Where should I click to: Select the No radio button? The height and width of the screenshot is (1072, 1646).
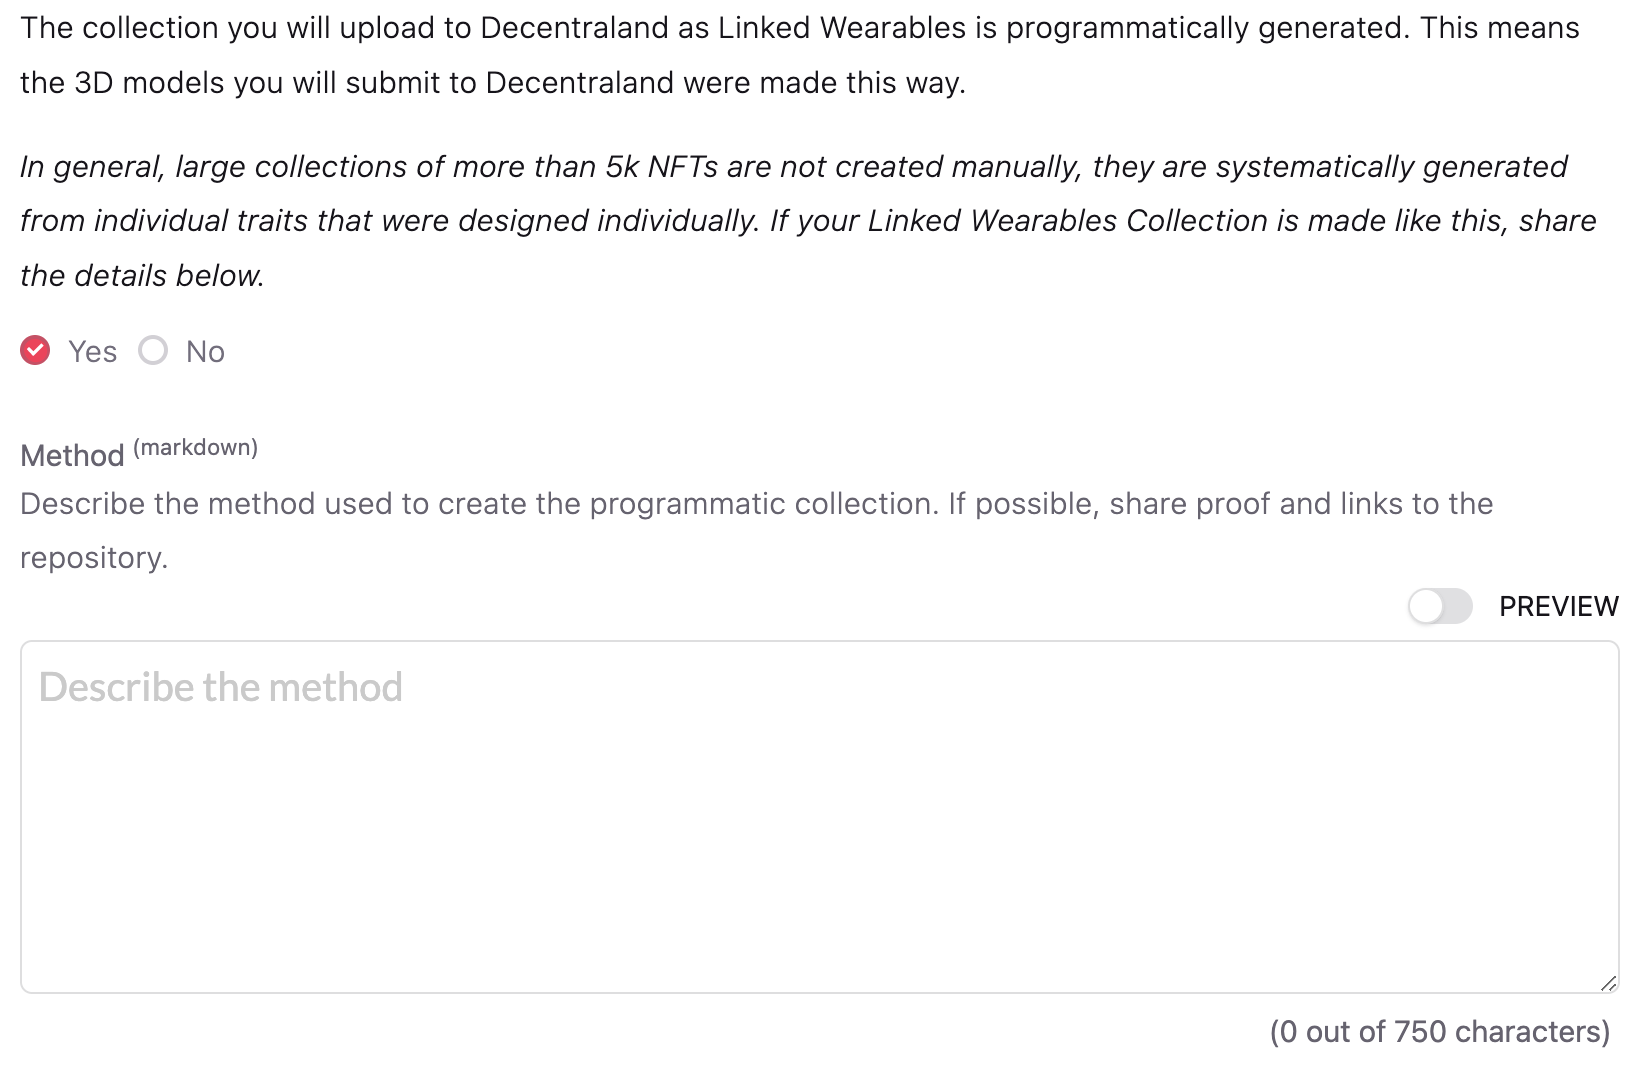153,351
